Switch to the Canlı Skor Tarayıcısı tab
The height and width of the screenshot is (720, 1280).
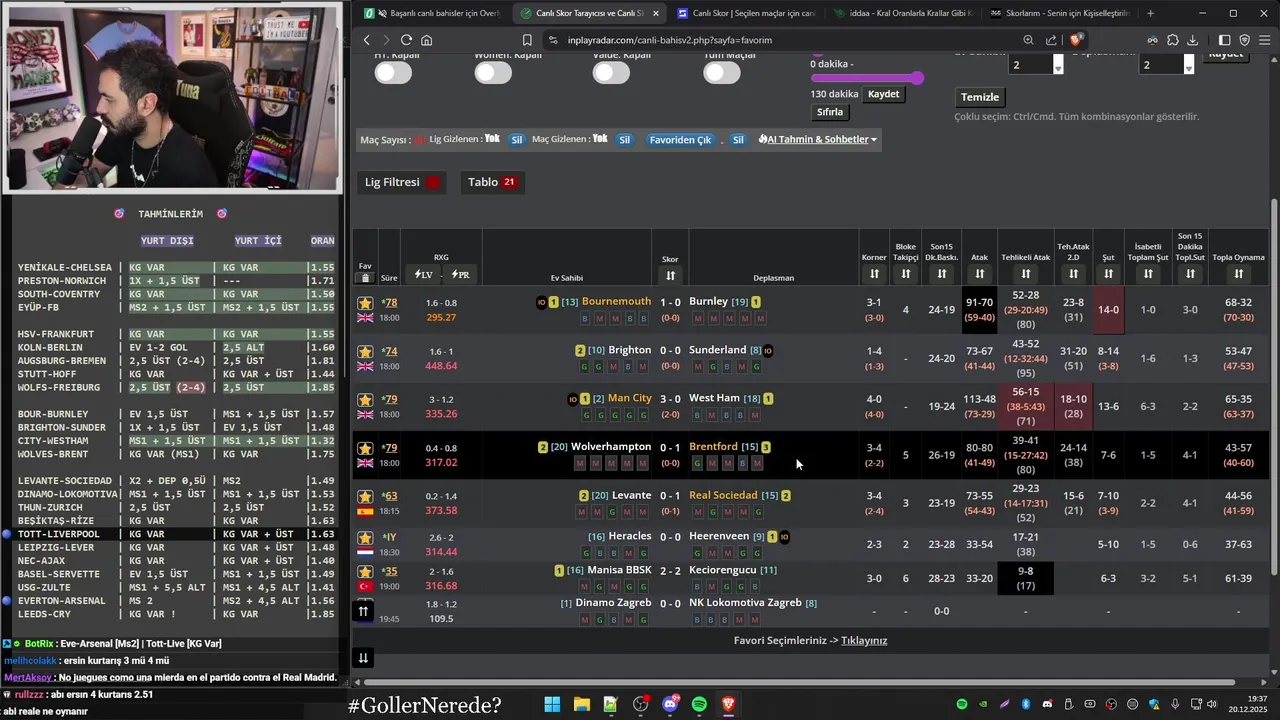(x=589, y=13)
